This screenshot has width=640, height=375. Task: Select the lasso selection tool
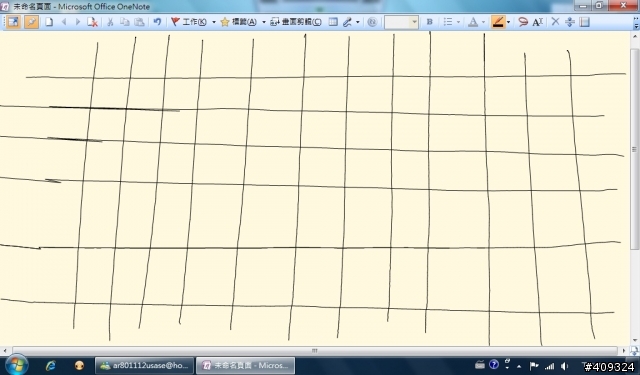[523, 22]
